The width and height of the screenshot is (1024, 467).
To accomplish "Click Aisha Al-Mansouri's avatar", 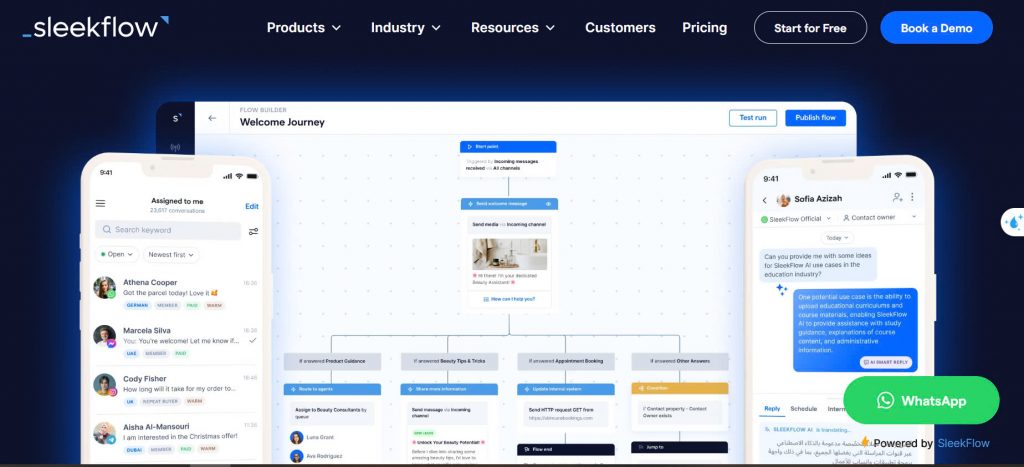I will [104, 432].
